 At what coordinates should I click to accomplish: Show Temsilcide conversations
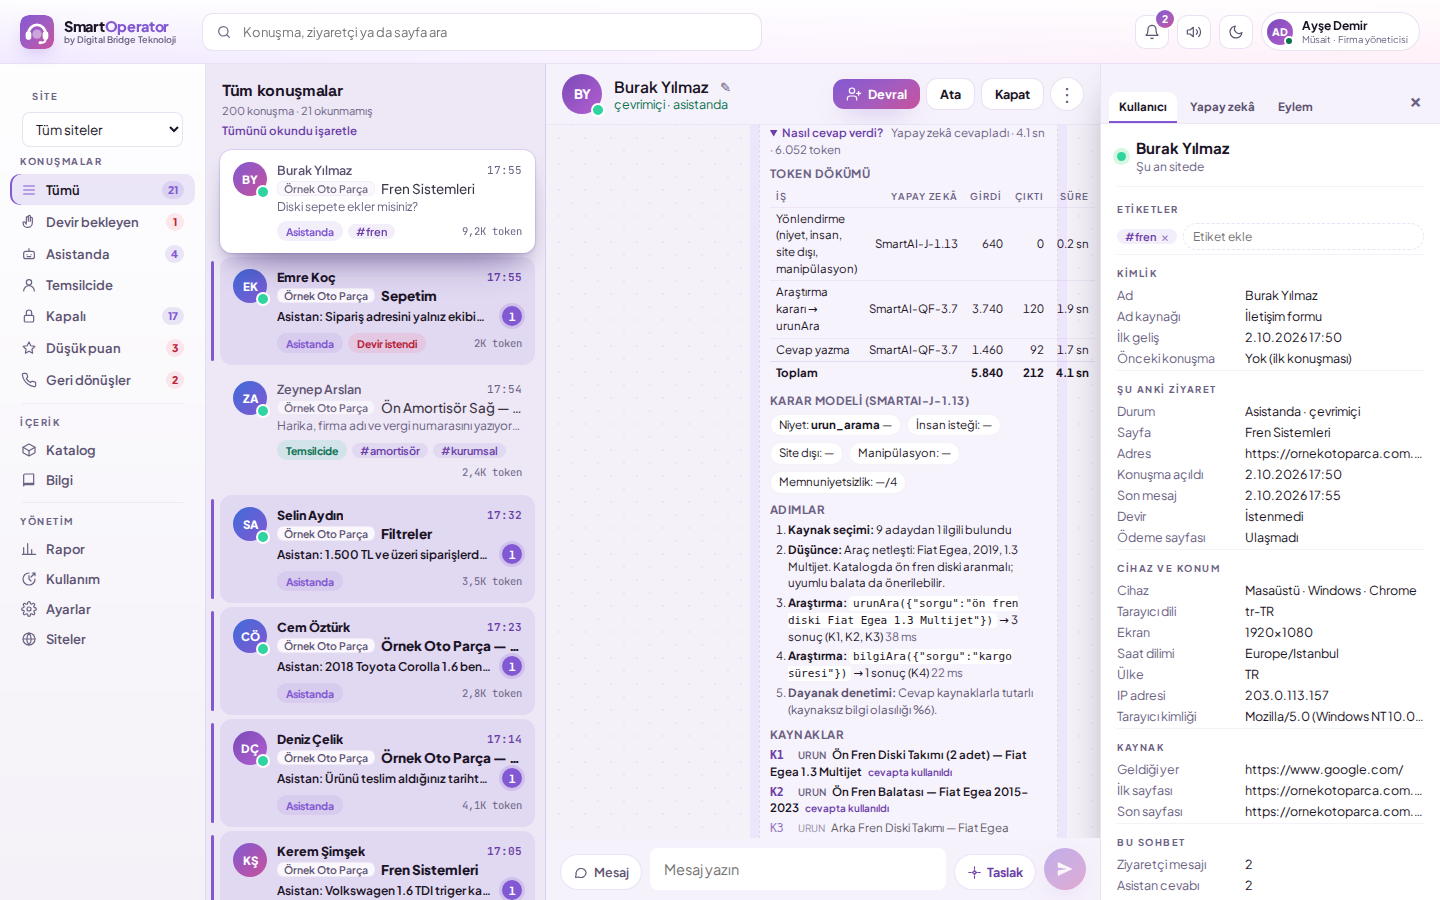(x=102, y=285)
